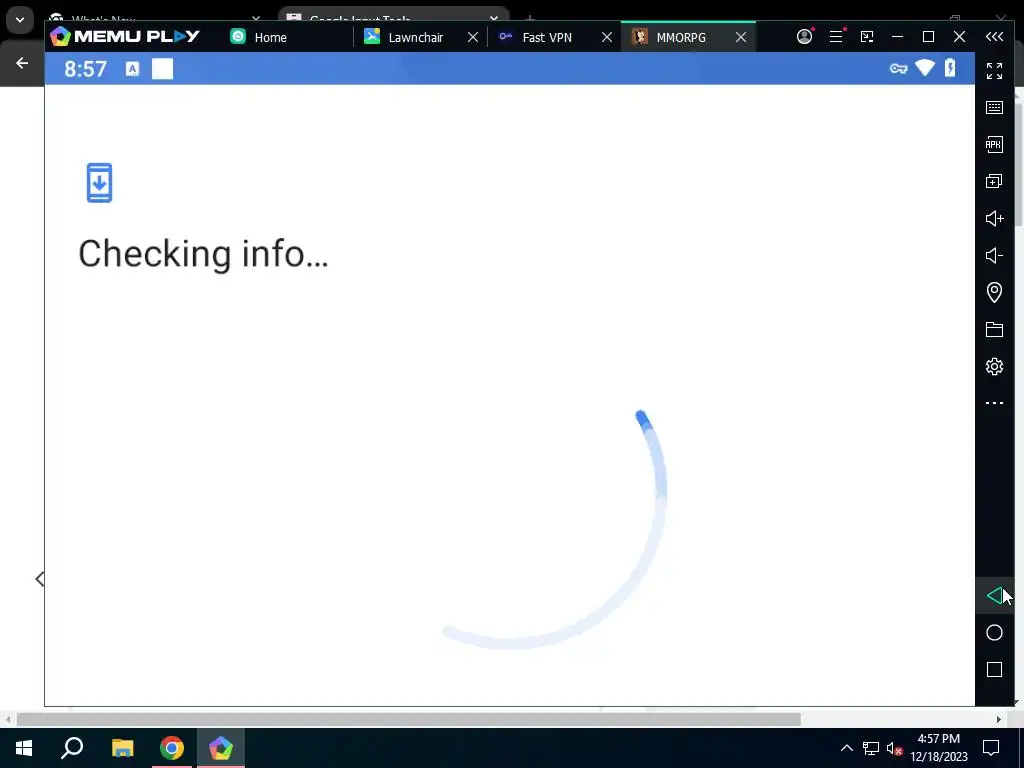Click the scrollbar left arrow
This screenshot has height=768, width=1024.
(x=8, y=719)
